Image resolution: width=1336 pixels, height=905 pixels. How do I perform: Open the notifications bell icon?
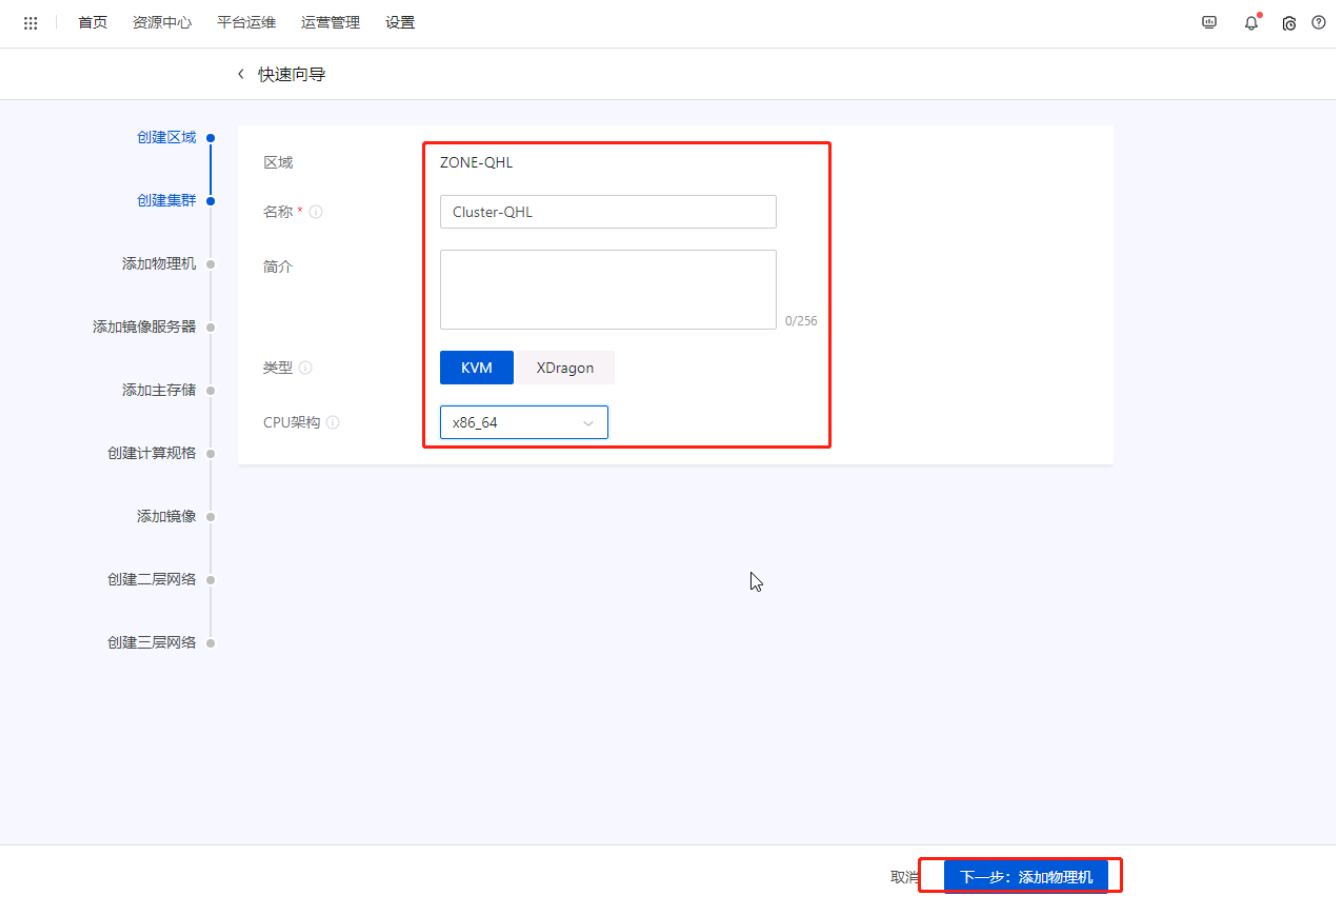coord(1250,22)
